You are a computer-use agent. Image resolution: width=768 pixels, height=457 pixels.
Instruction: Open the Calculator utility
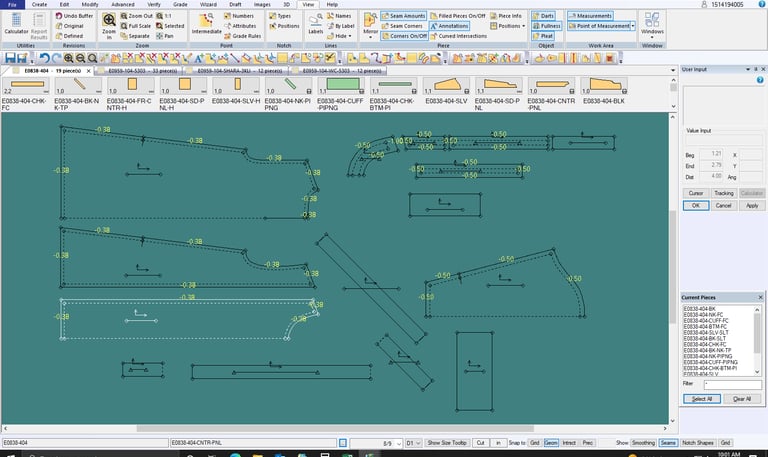click(16, 24)
